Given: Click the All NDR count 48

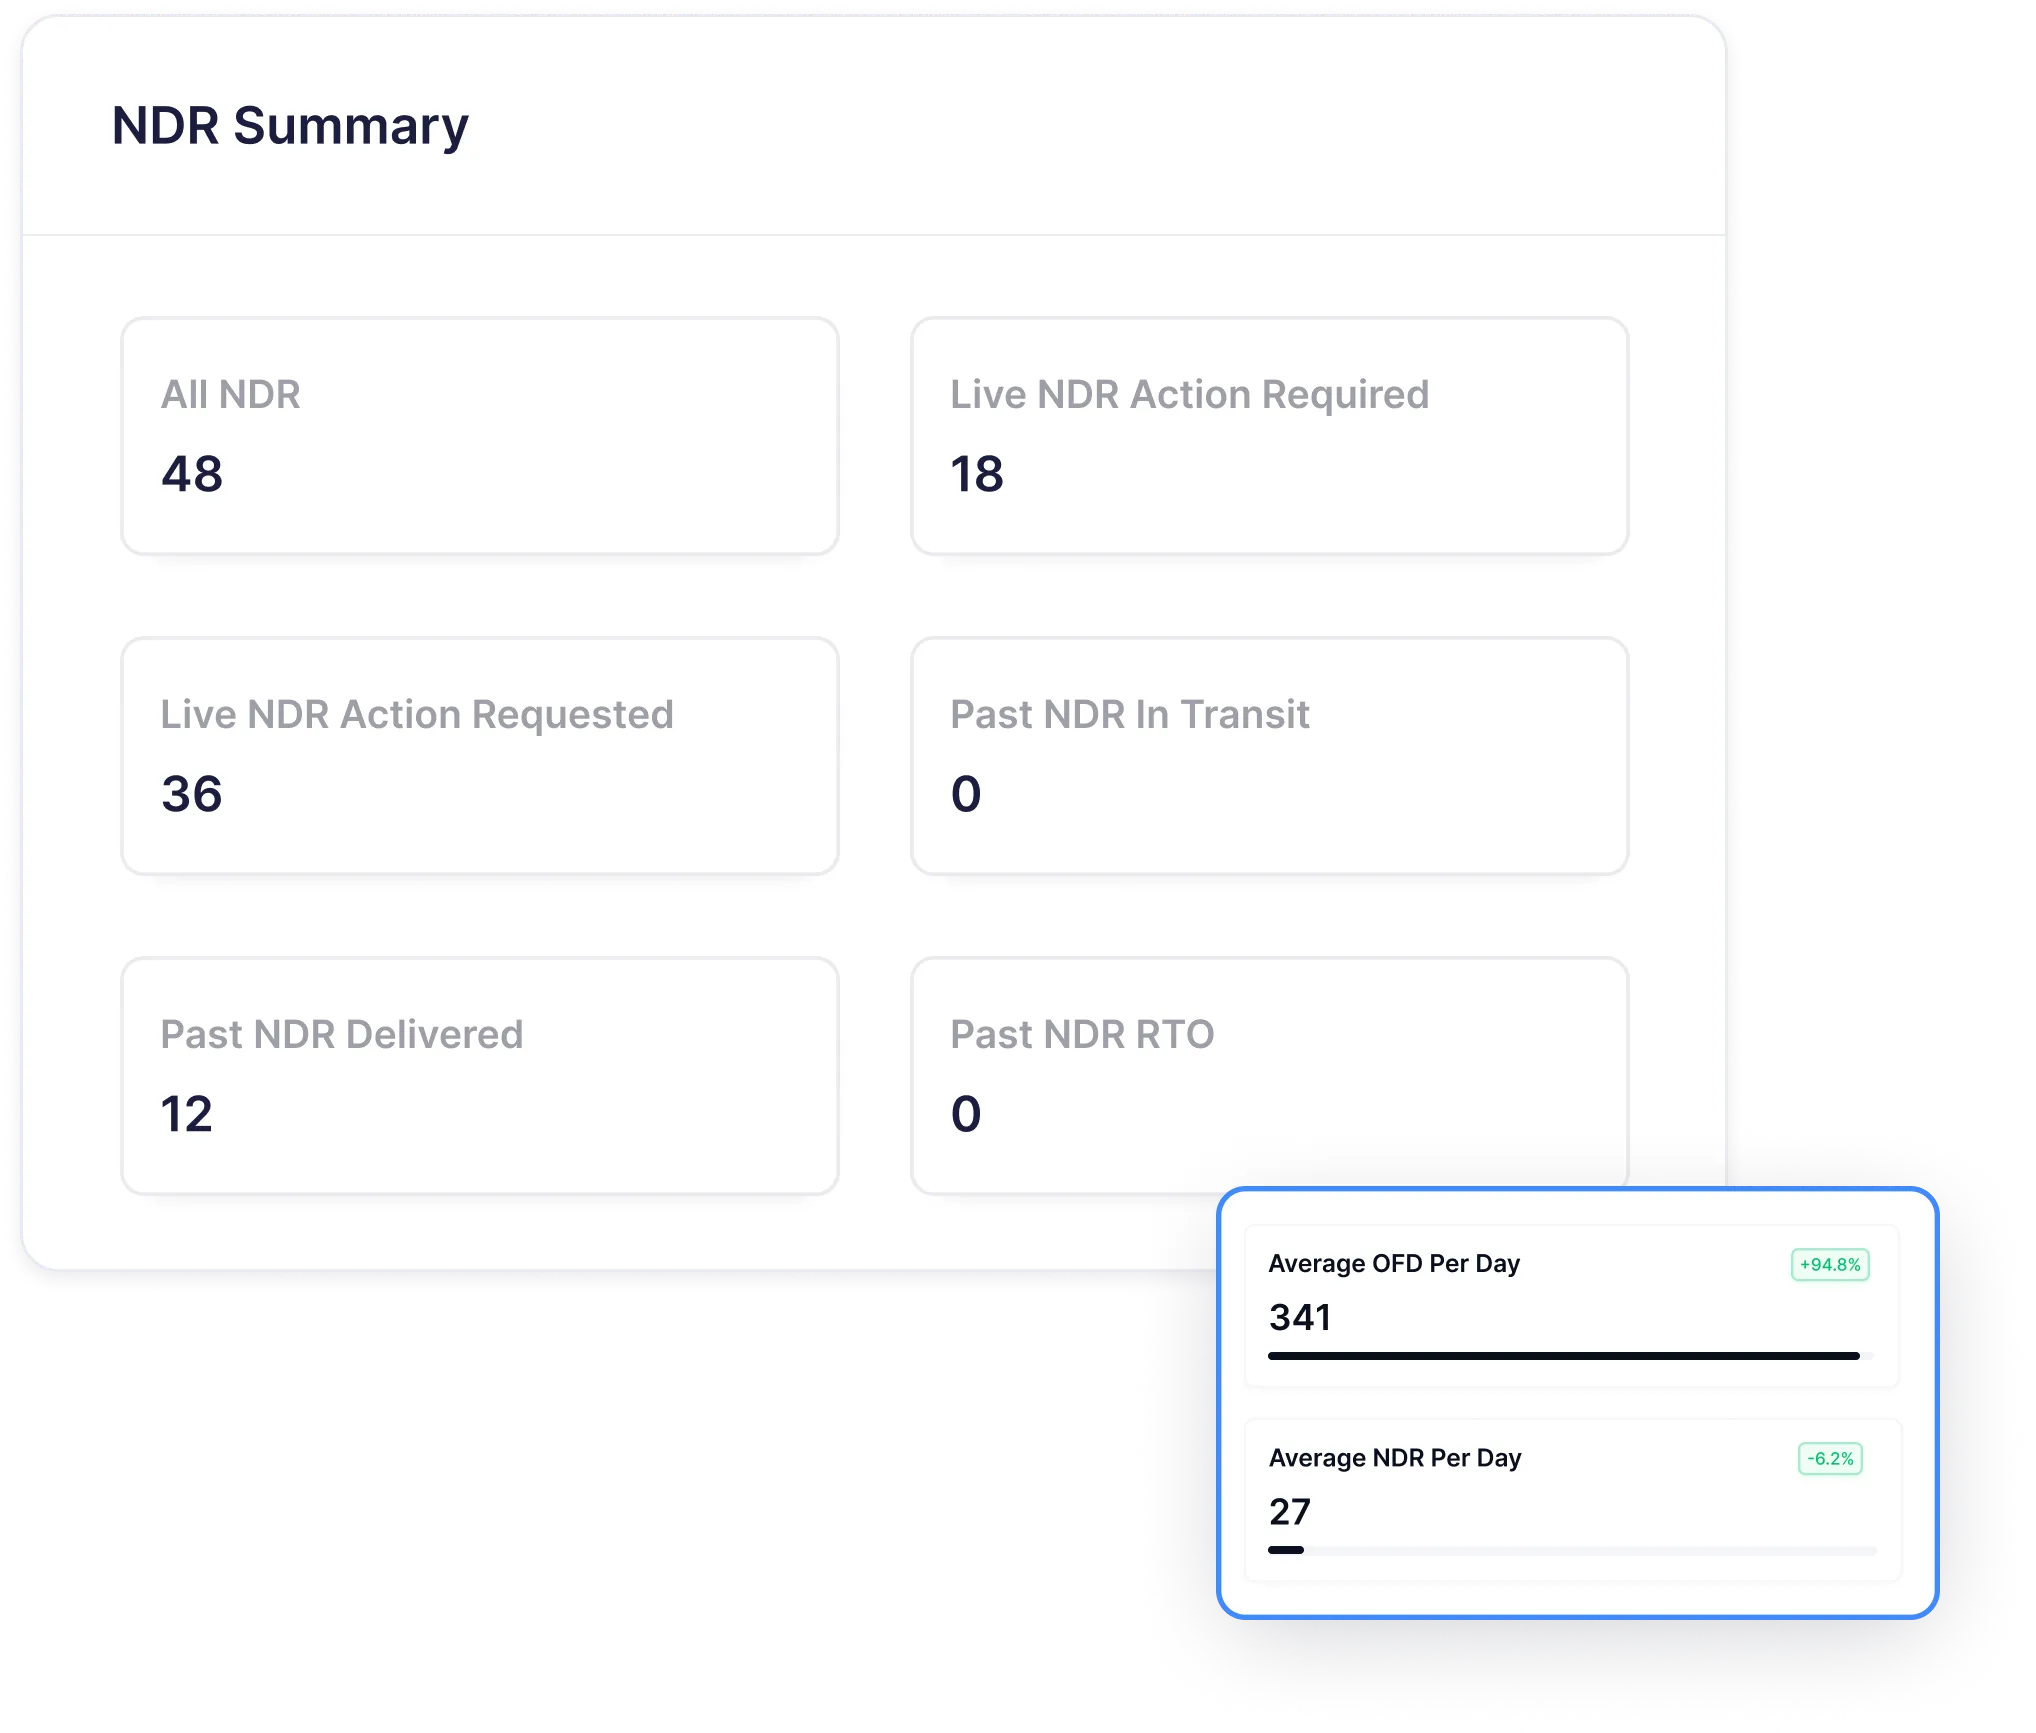Looking at the screenshot, I should point(192,474).
